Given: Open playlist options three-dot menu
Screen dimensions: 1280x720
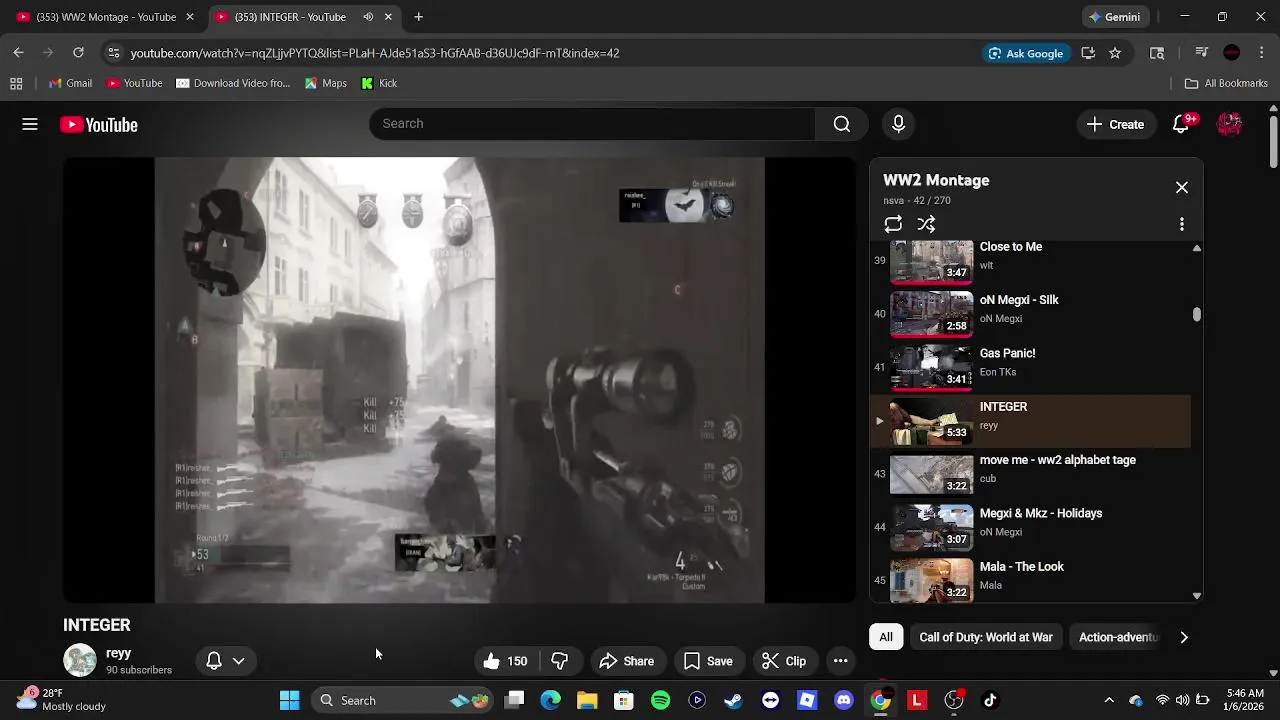Looking at the screenshot, I should click(1182, 224).
